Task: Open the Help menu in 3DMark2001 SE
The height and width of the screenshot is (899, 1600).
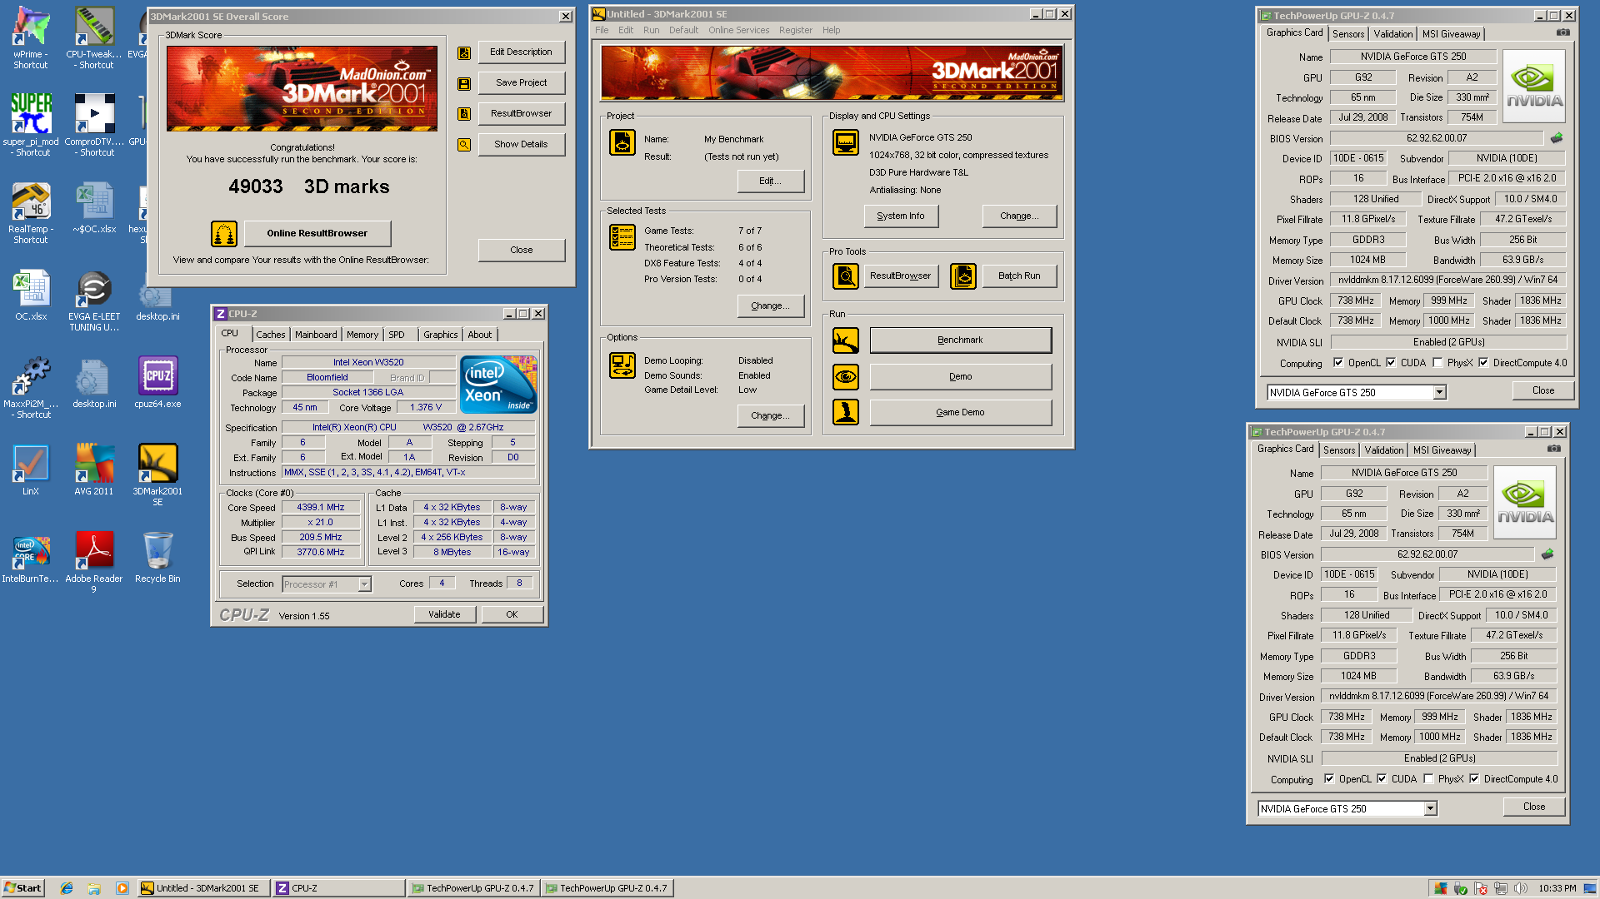Action: point(831,30)
